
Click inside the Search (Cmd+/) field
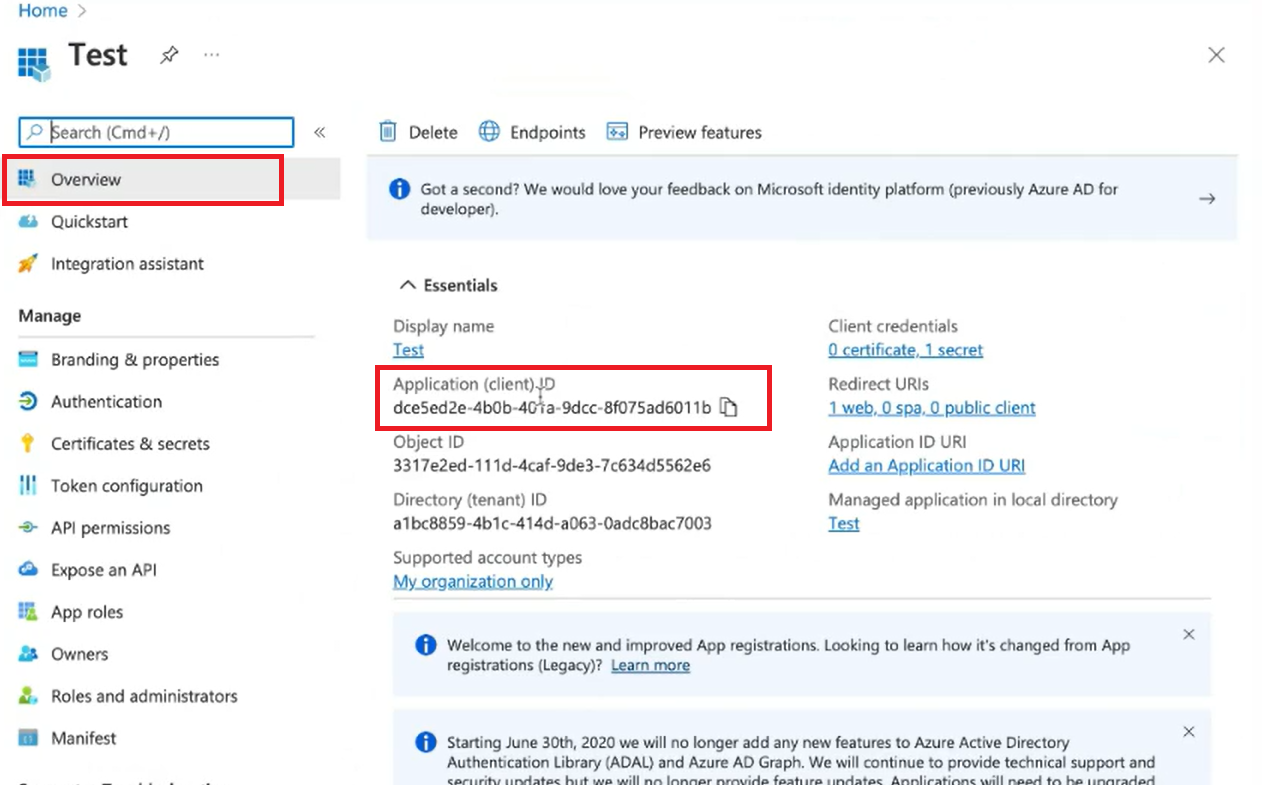155,132
